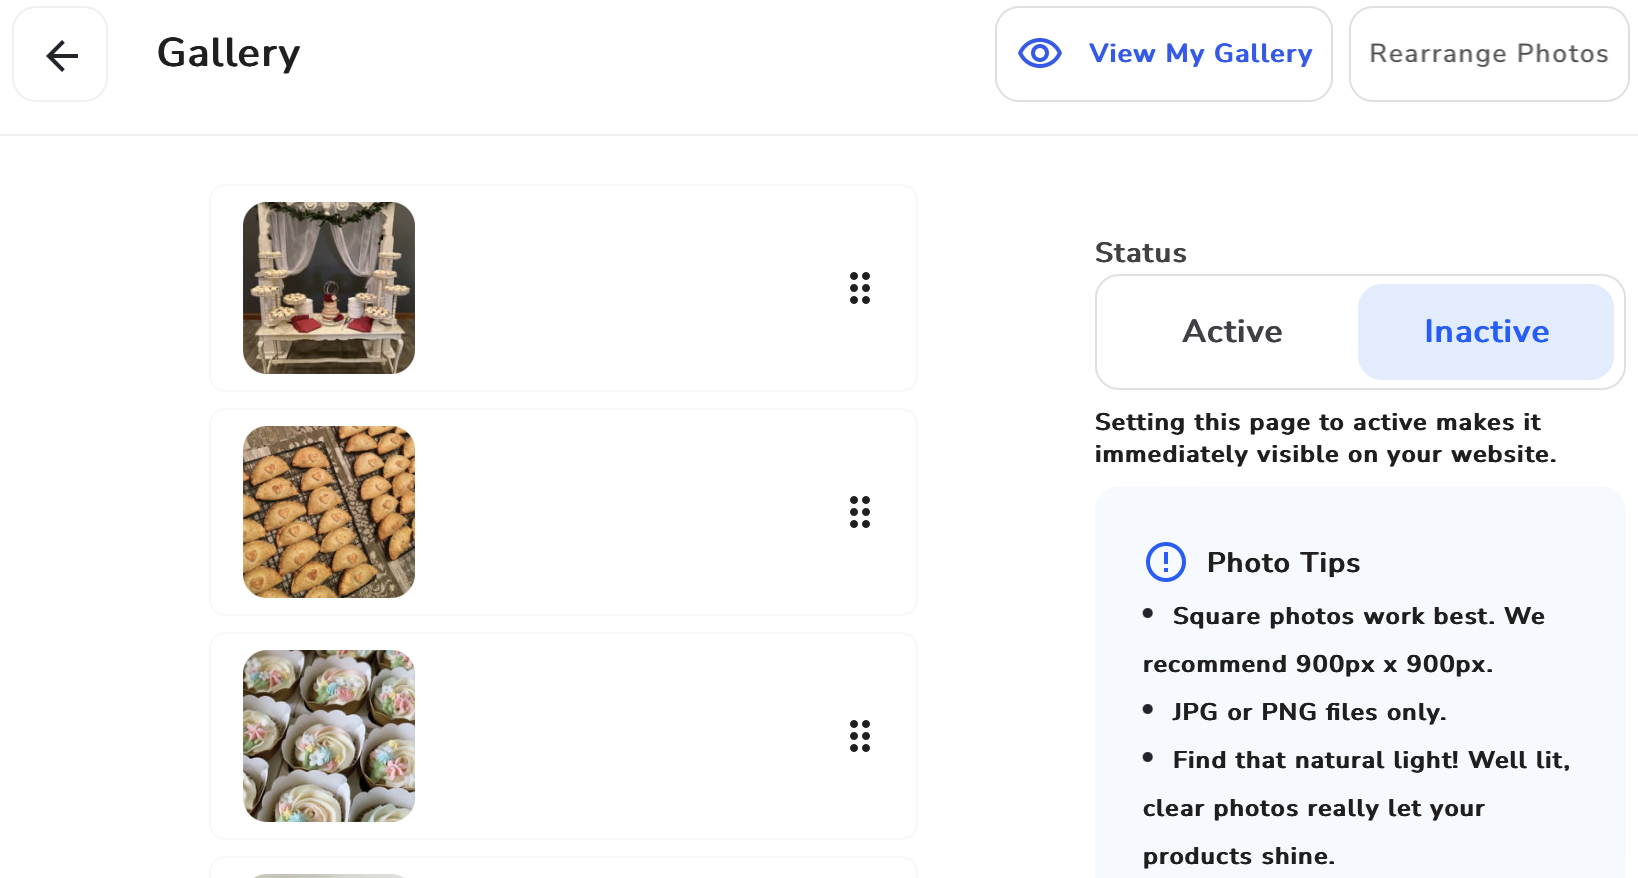Click the Rearrange Photos button
This screenshot has height=878, width=1638.
click(1489, 54)
